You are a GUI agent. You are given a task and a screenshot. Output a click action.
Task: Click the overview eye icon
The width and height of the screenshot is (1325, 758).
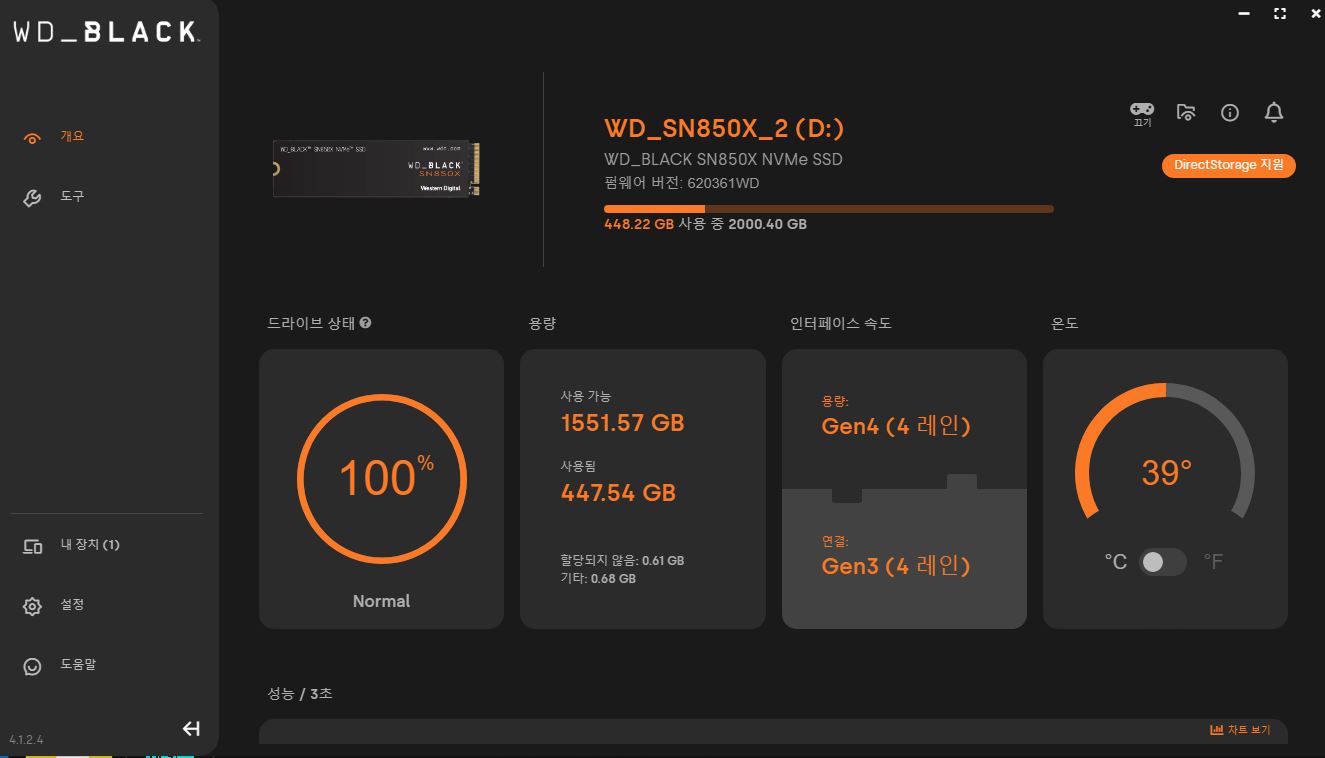tap(32, 138)
